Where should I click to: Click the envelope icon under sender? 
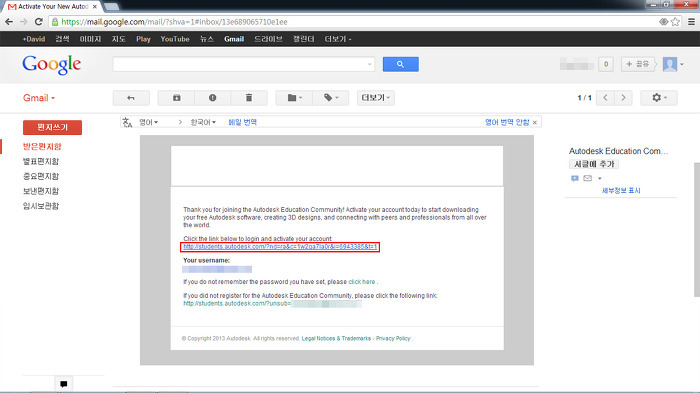[x=588, y=179]
